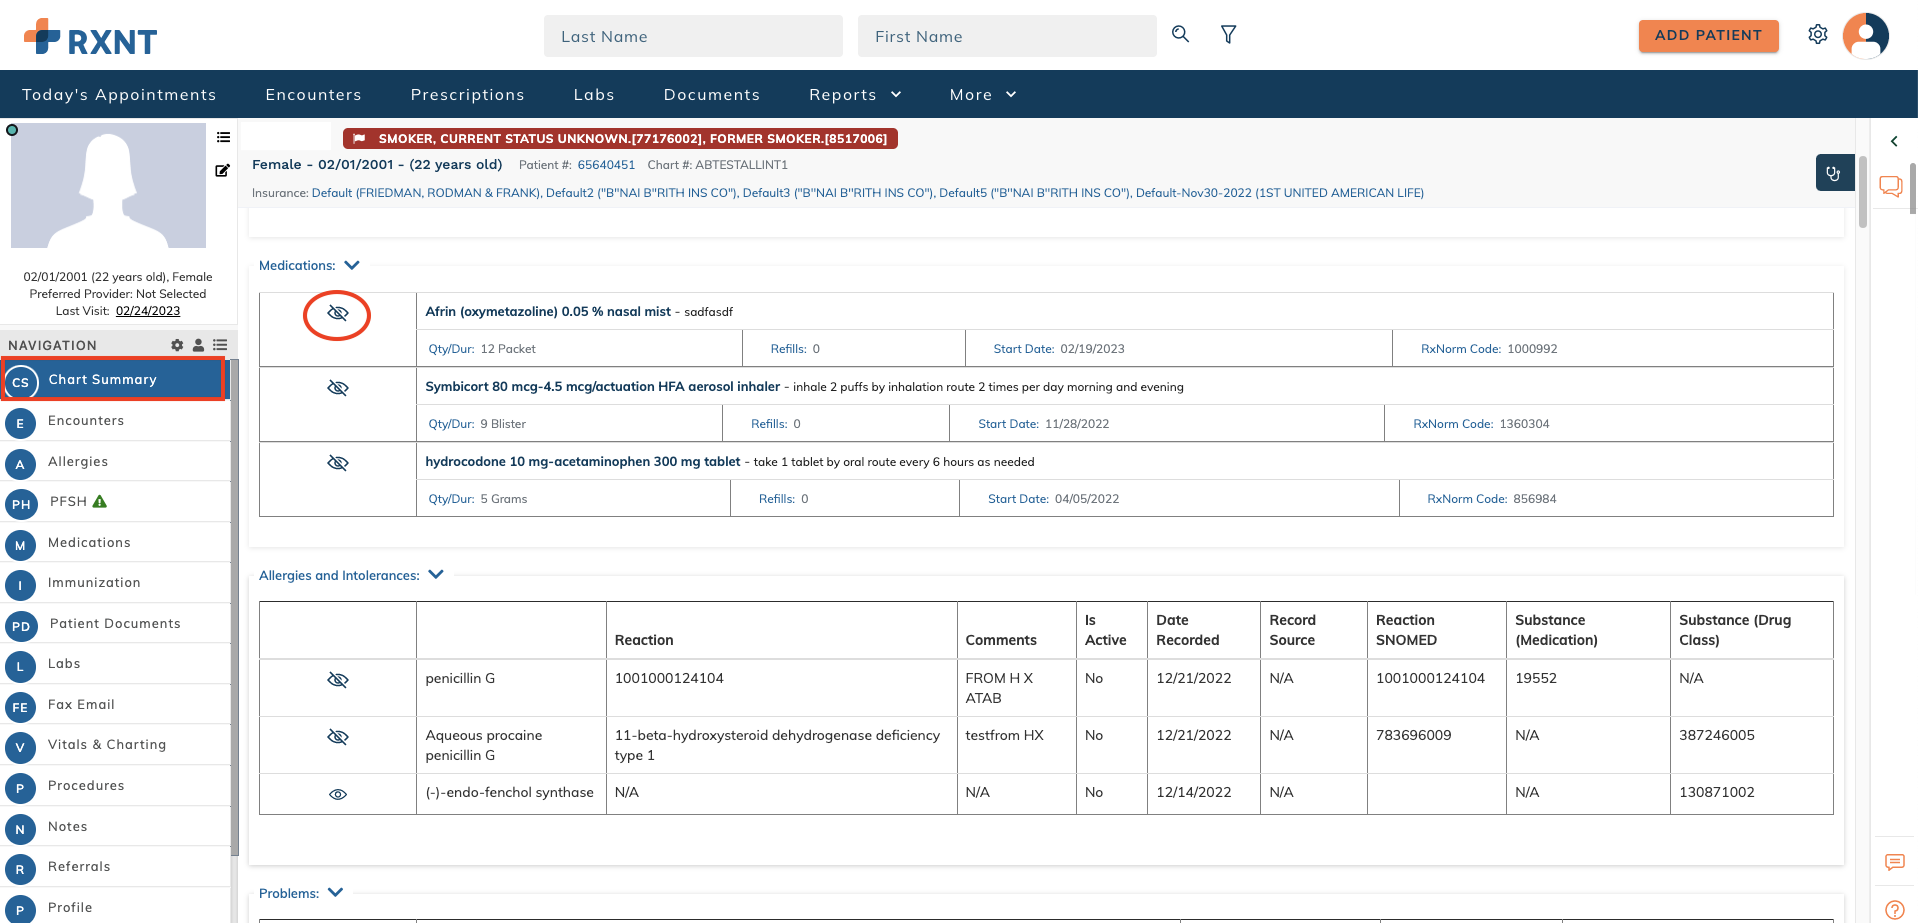
Task: Open the user account avatar
Action: (x=1866, y=36)
